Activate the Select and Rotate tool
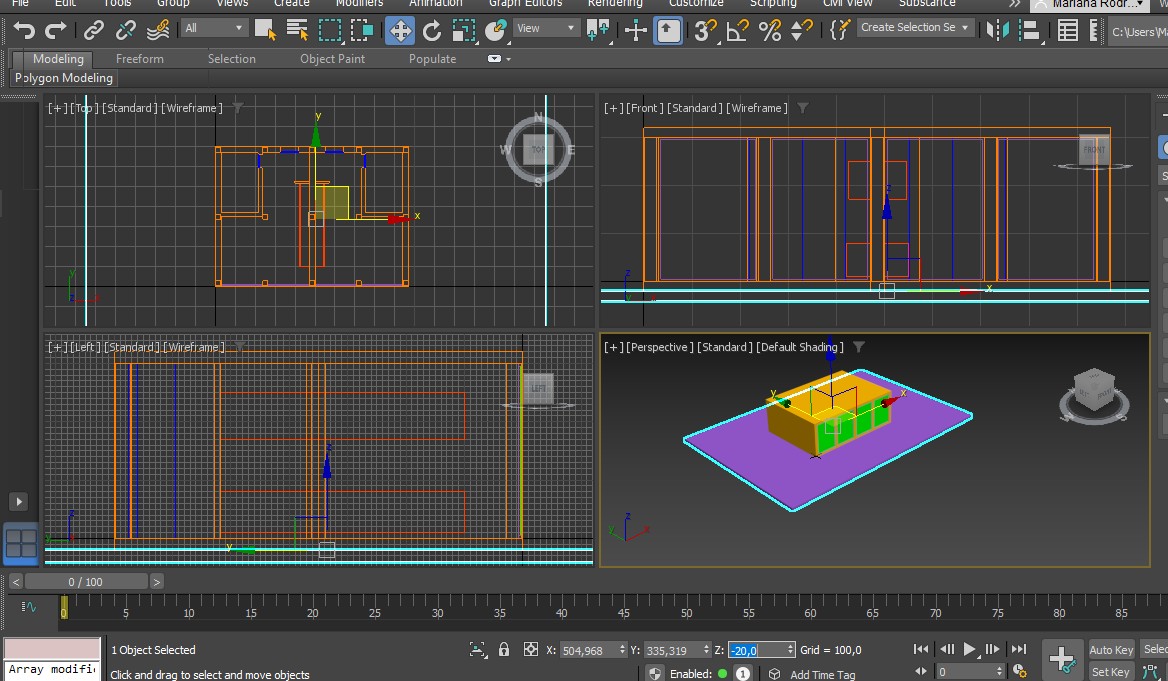 pyautogui.click(x=432, y=30)
